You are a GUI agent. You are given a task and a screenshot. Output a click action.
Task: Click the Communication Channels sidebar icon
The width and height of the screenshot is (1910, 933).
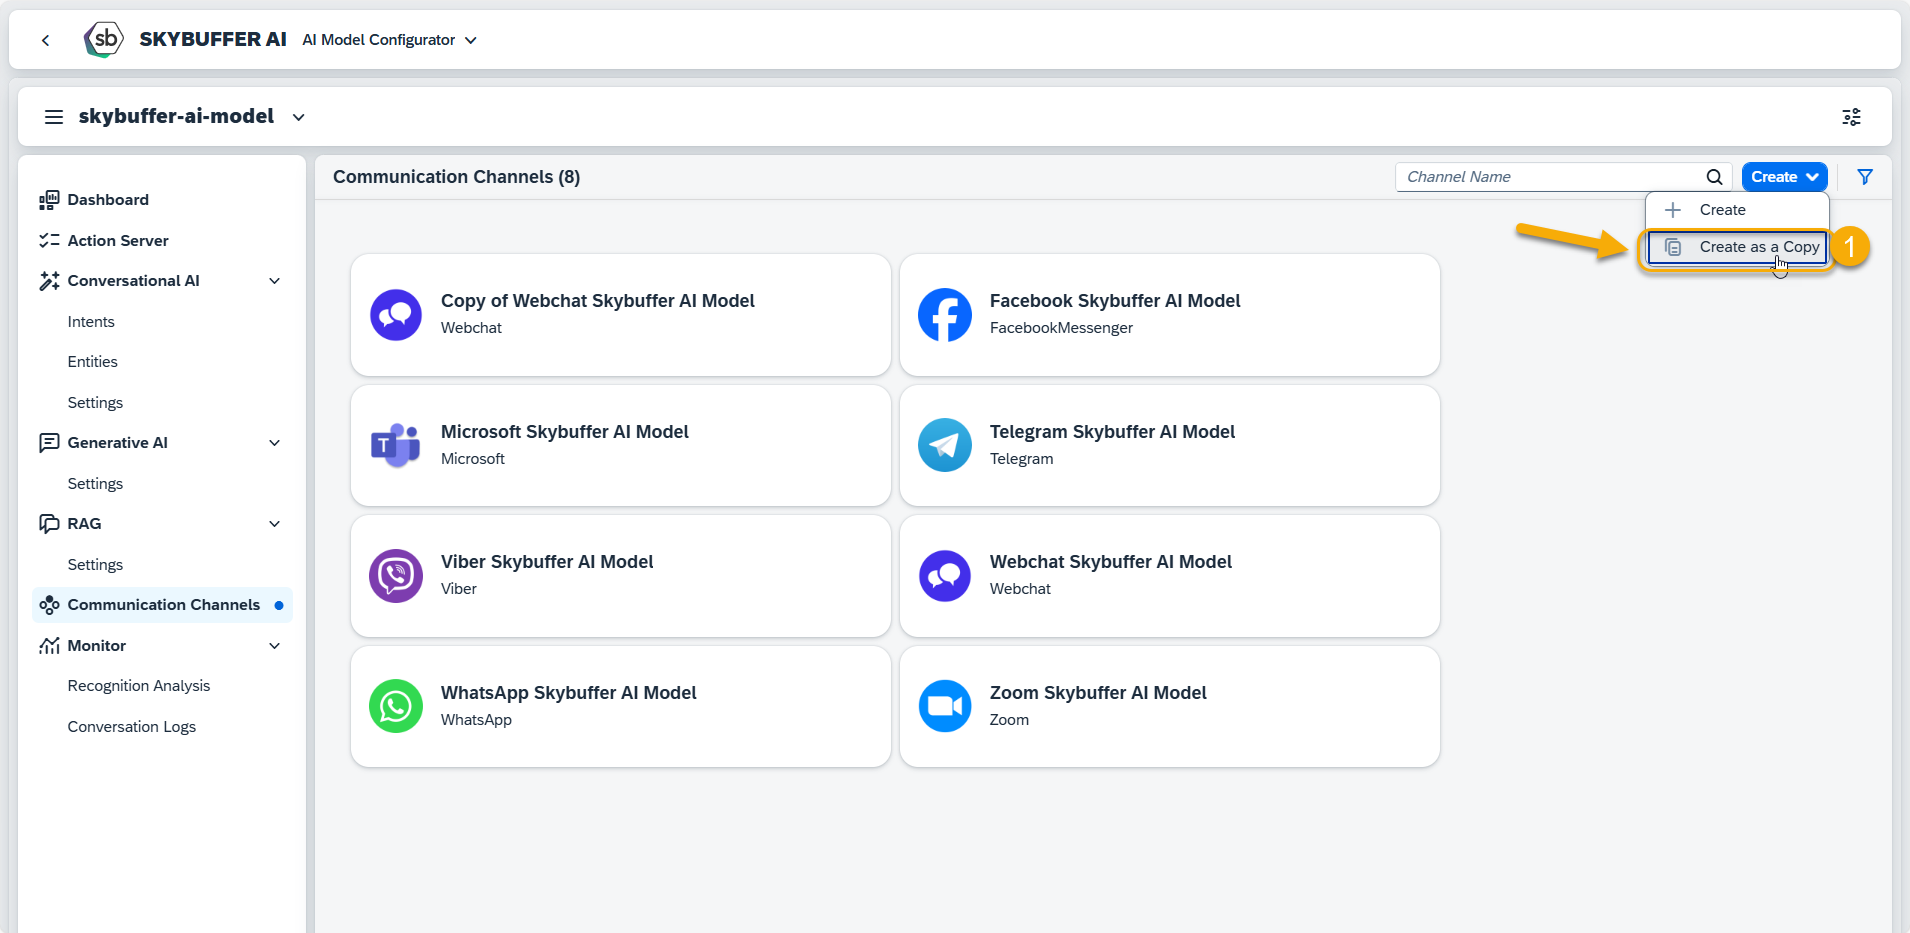49,605
